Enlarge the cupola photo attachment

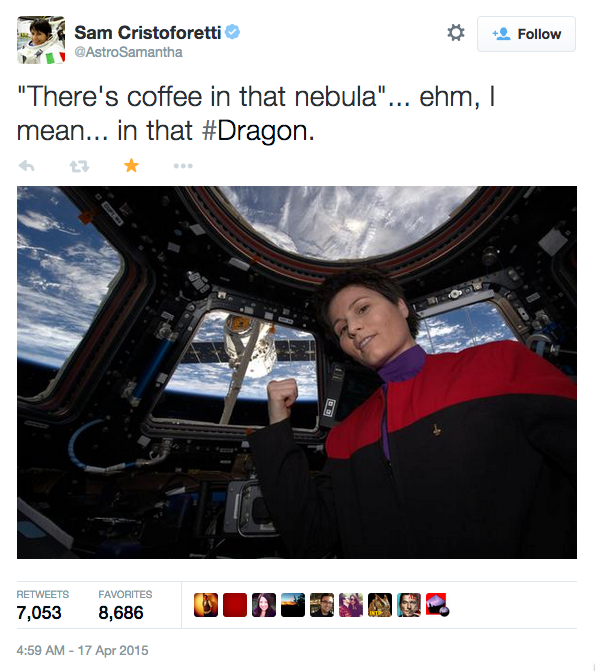(x=297, y=372)
